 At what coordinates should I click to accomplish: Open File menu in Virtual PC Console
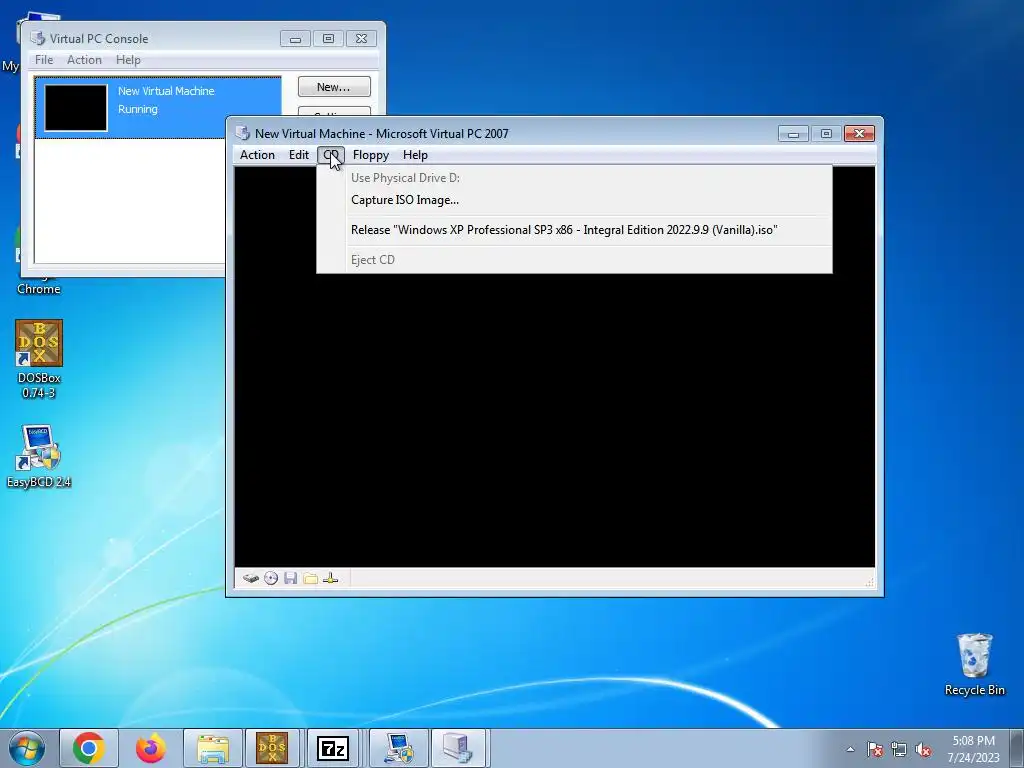(x=44, y=59)
